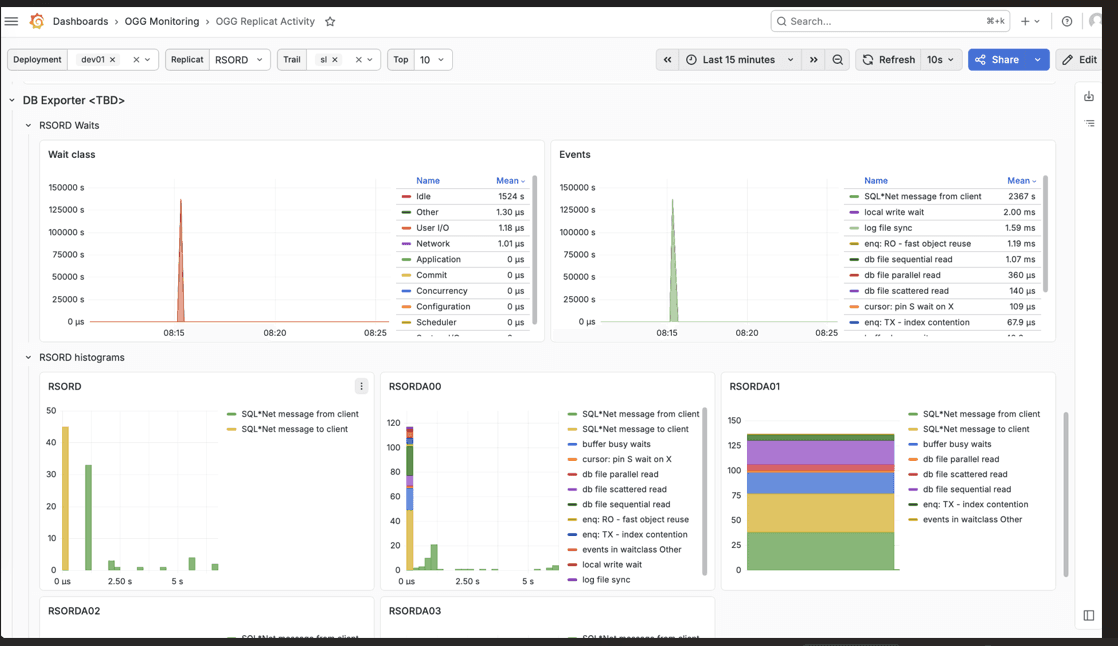The height and width of the screenshot is (646, 1118).
Task: Open the plus add-new menu
Action: 1030,21
